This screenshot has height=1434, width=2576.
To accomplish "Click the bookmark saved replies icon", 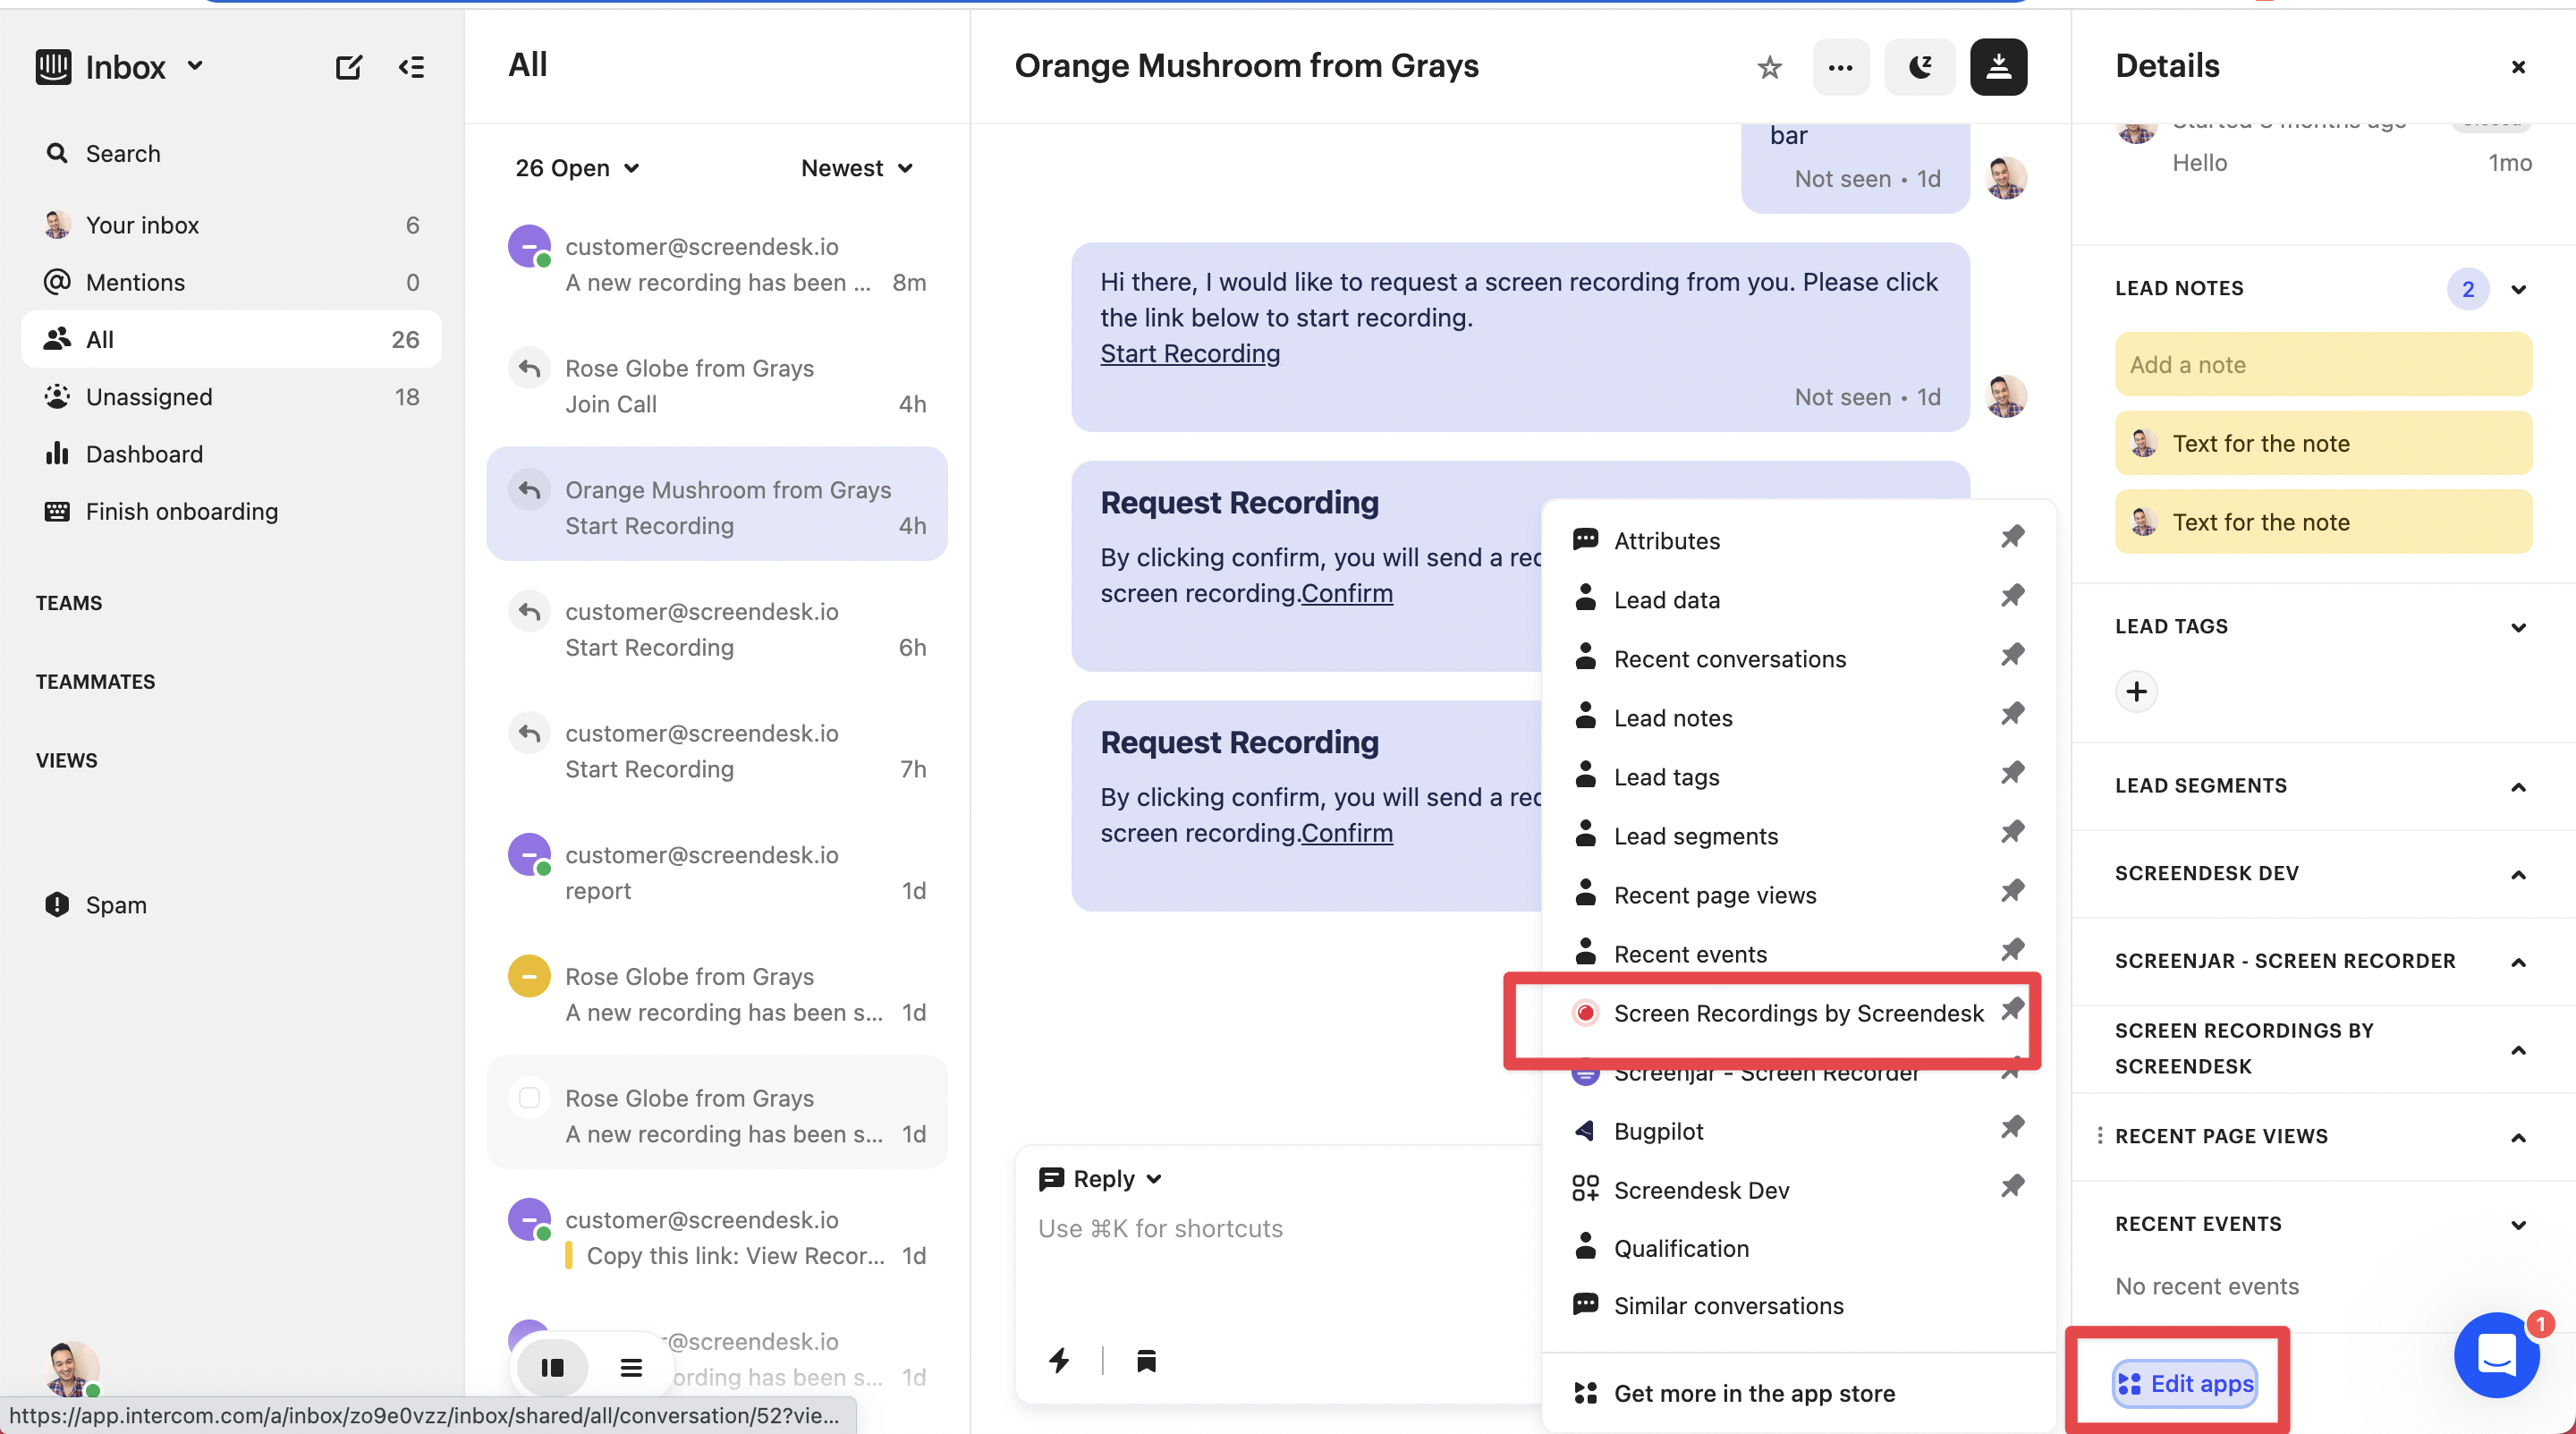I will pos(1146,1360).
